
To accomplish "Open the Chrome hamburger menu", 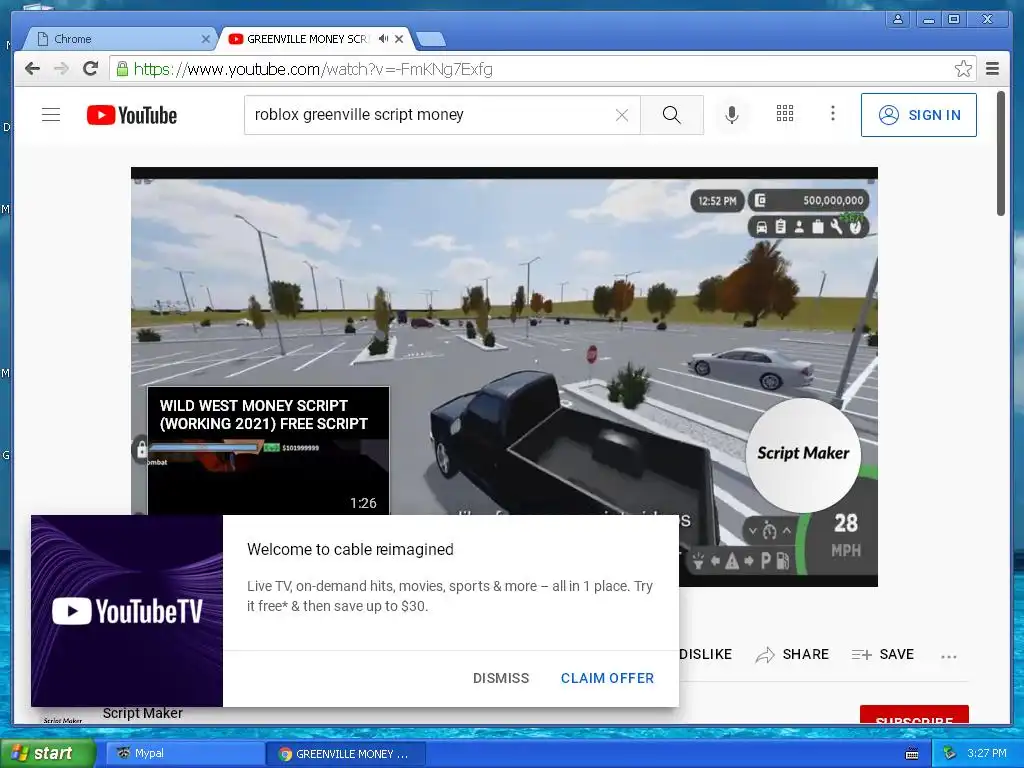I will click(x=992, y=69).
